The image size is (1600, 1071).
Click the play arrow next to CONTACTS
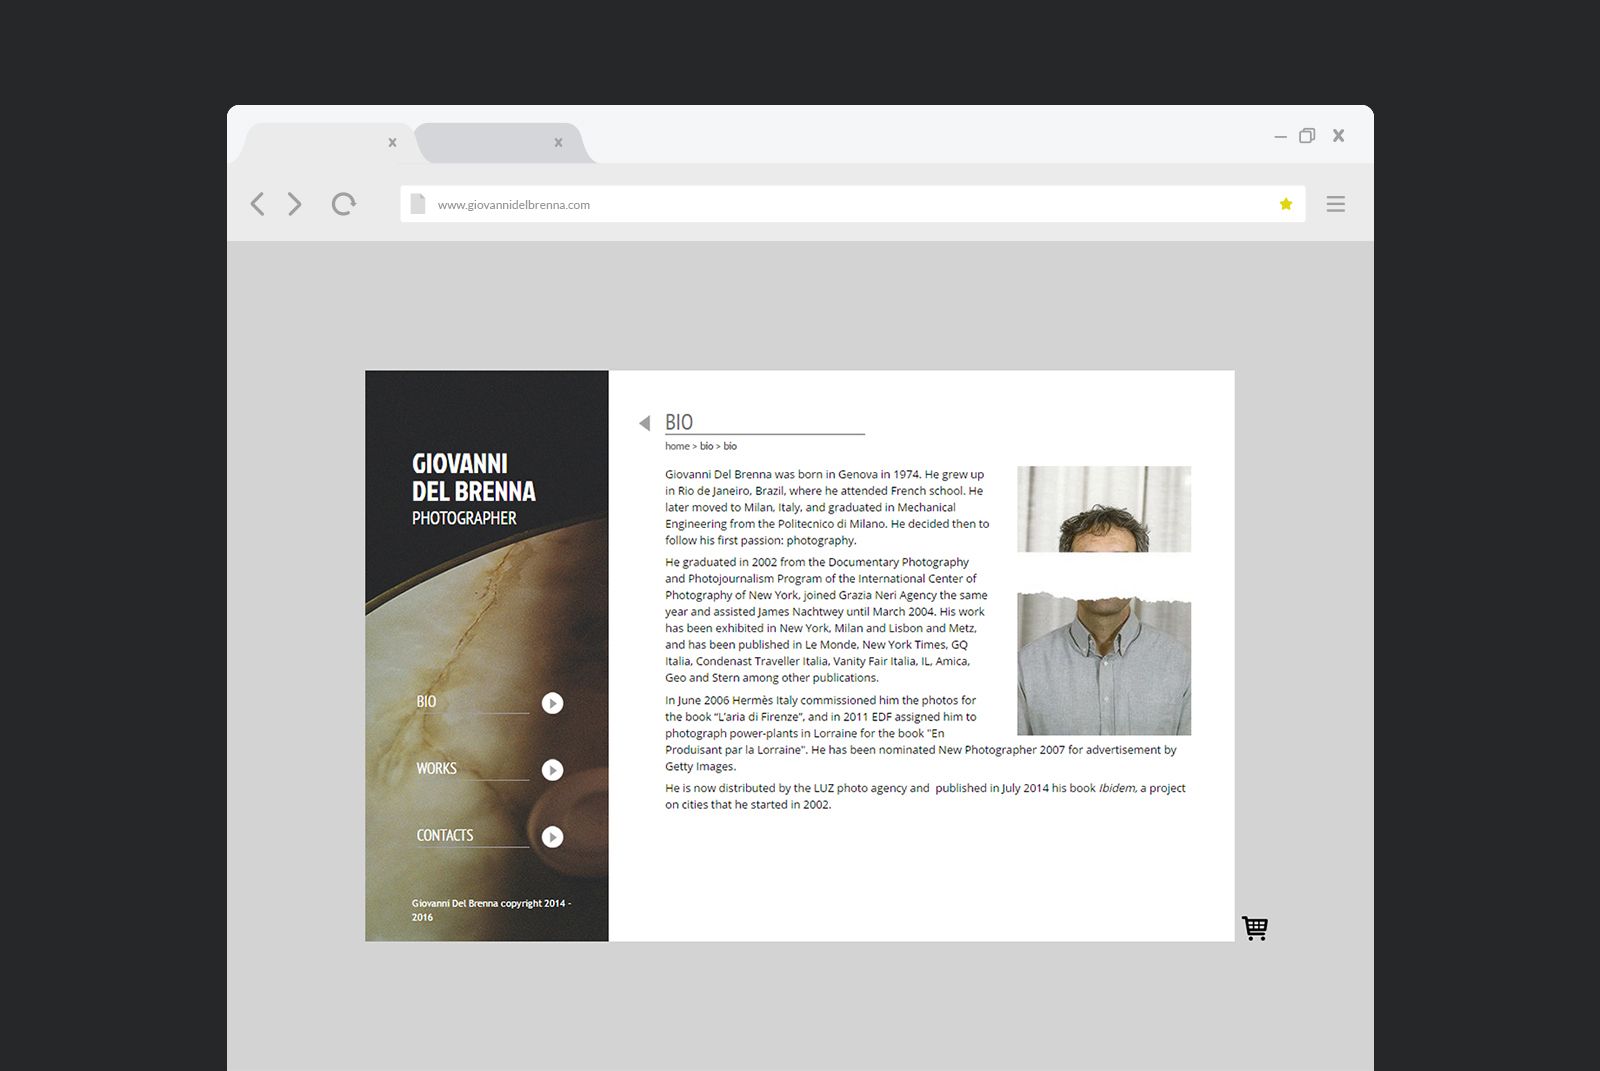[x=552, y=837]
